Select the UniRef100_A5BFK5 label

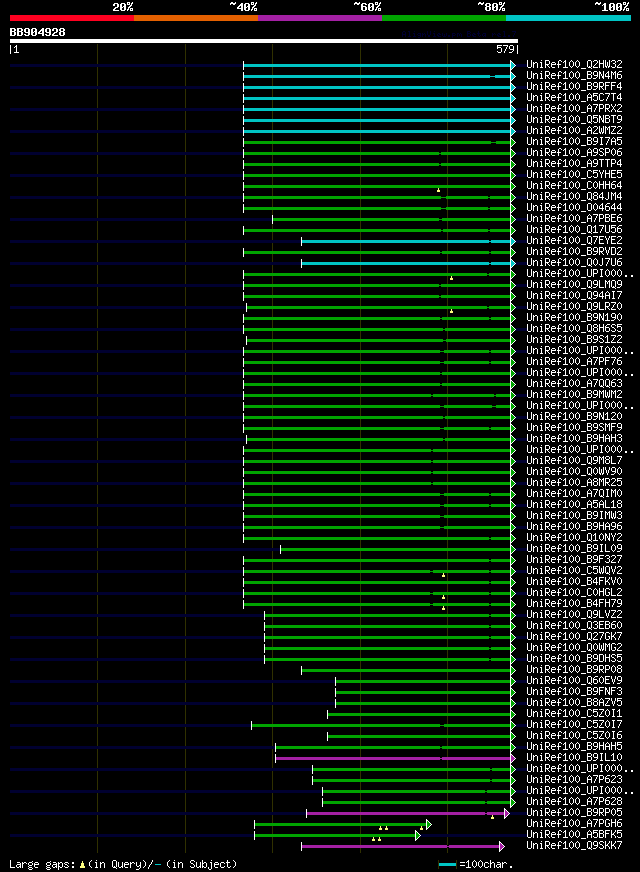(574, 835)
